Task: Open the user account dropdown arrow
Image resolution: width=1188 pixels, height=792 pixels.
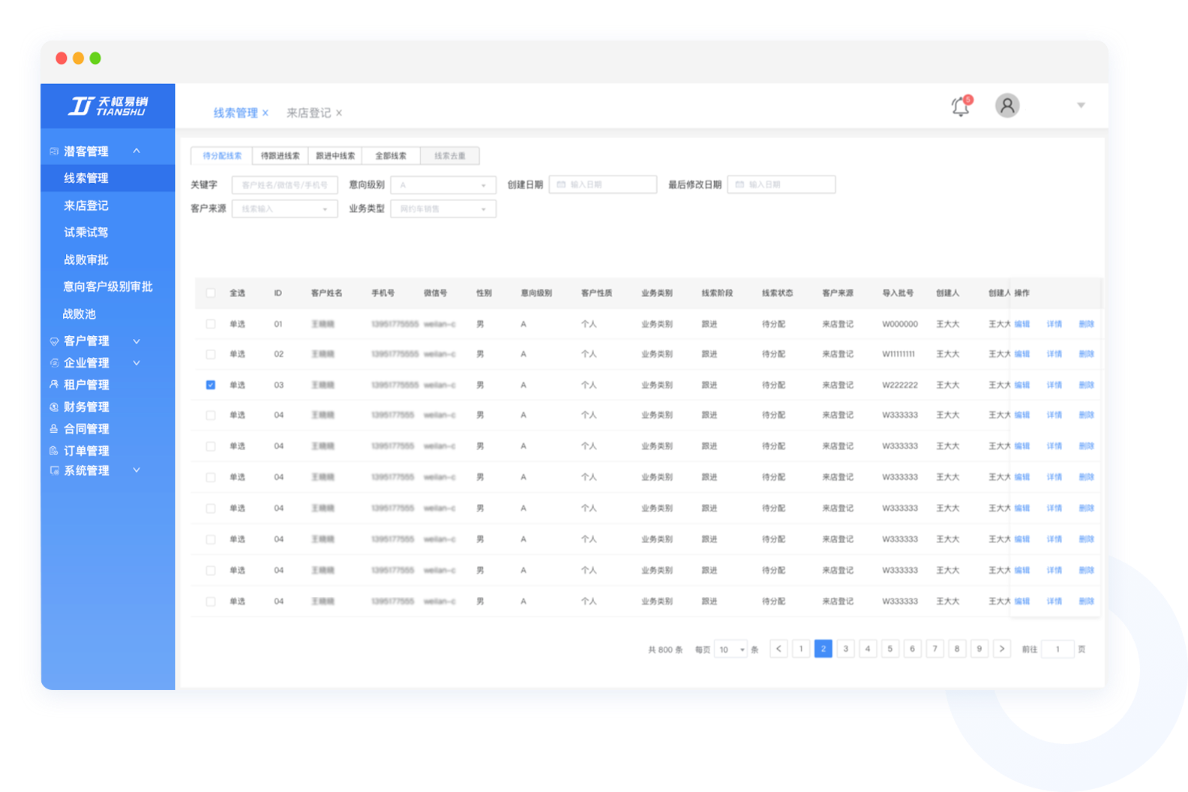Action: (x=1080, y=106)
